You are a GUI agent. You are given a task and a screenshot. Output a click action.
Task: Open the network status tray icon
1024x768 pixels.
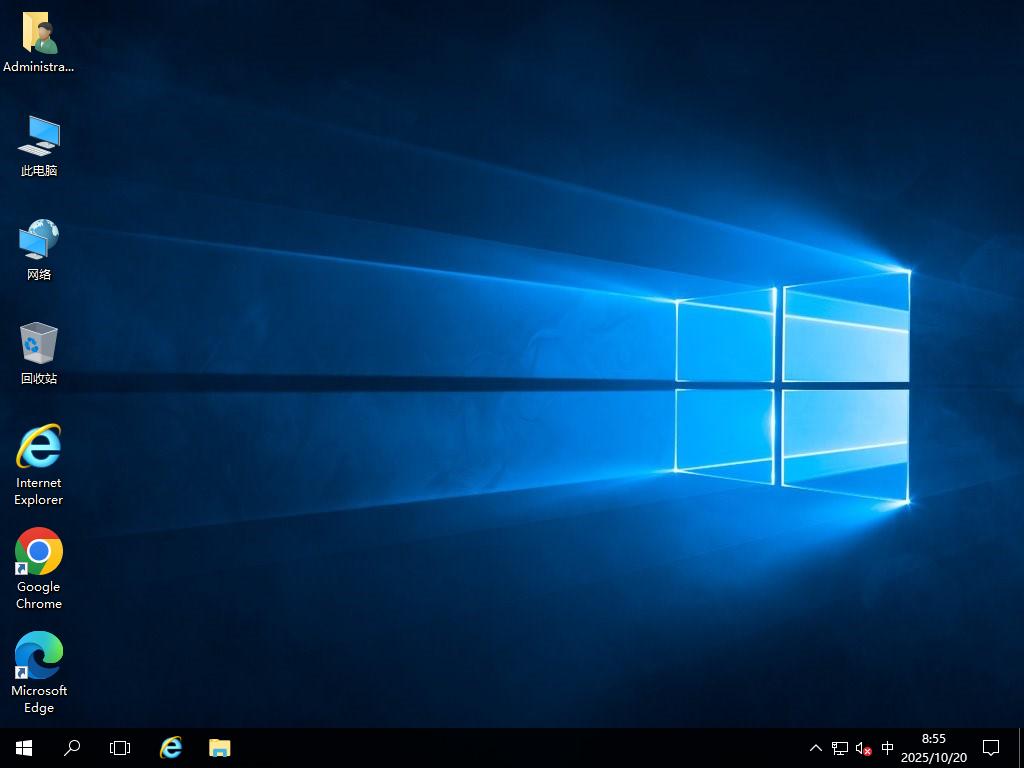click(840, 748)
